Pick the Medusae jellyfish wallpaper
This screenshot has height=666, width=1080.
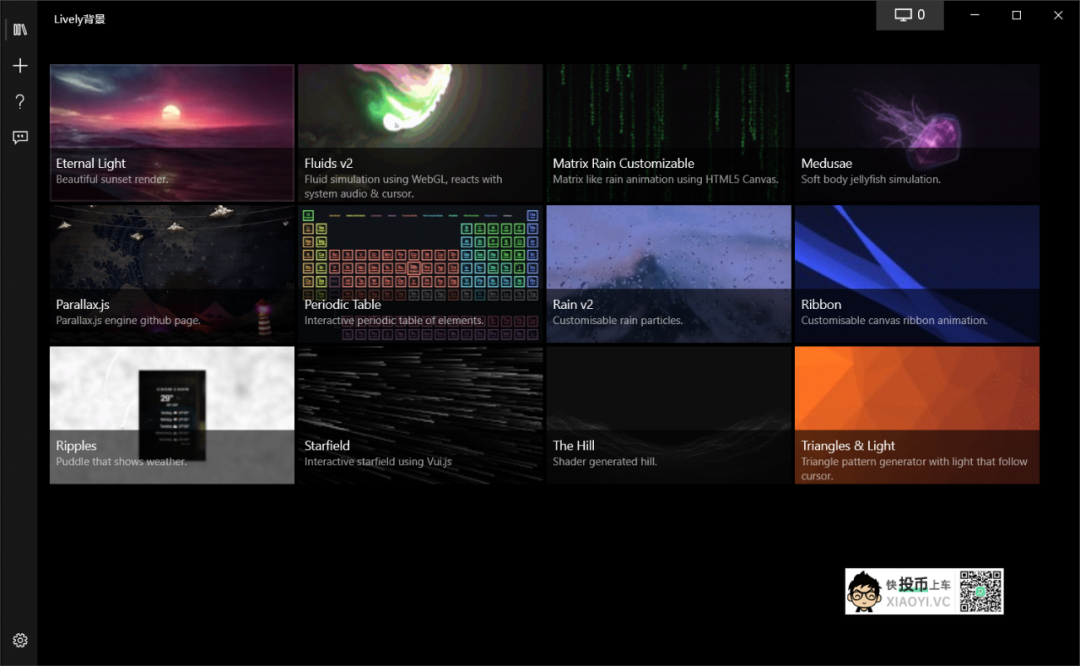917,133
